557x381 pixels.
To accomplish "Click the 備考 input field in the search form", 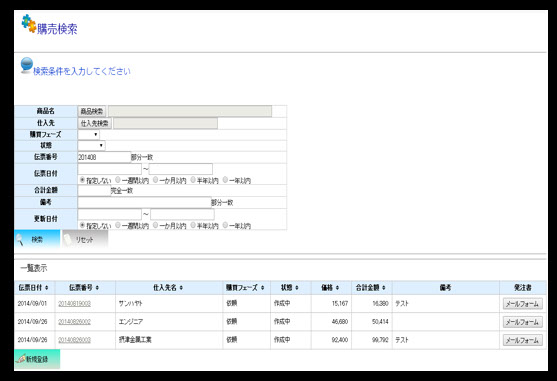I will click(x=144, y=202).
